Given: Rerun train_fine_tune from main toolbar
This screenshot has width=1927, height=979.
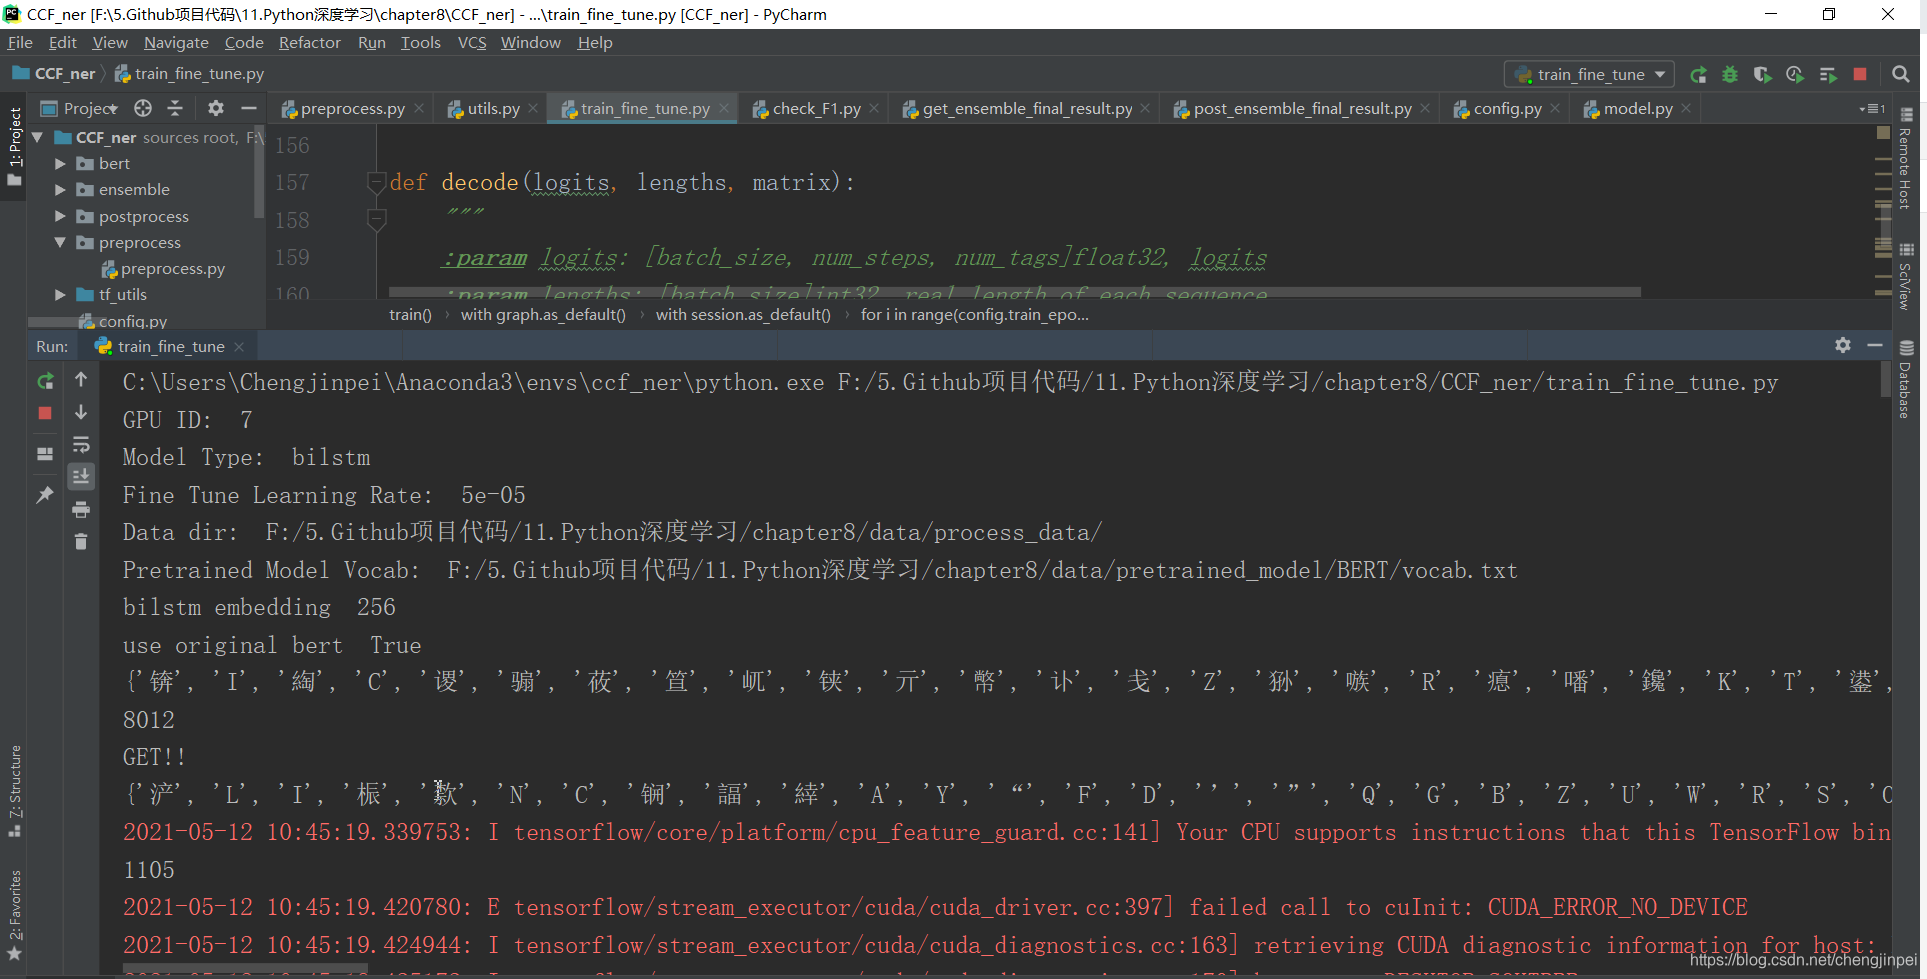Looking at the screenshot, I should pyautogui.click(x=1698, y=75).
